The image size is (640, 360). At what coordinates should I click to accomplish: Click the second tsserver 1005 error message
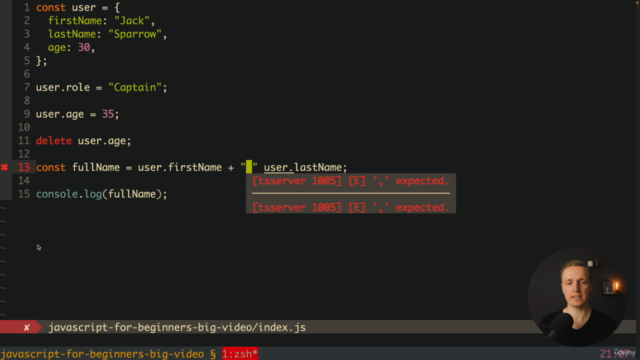351,207
